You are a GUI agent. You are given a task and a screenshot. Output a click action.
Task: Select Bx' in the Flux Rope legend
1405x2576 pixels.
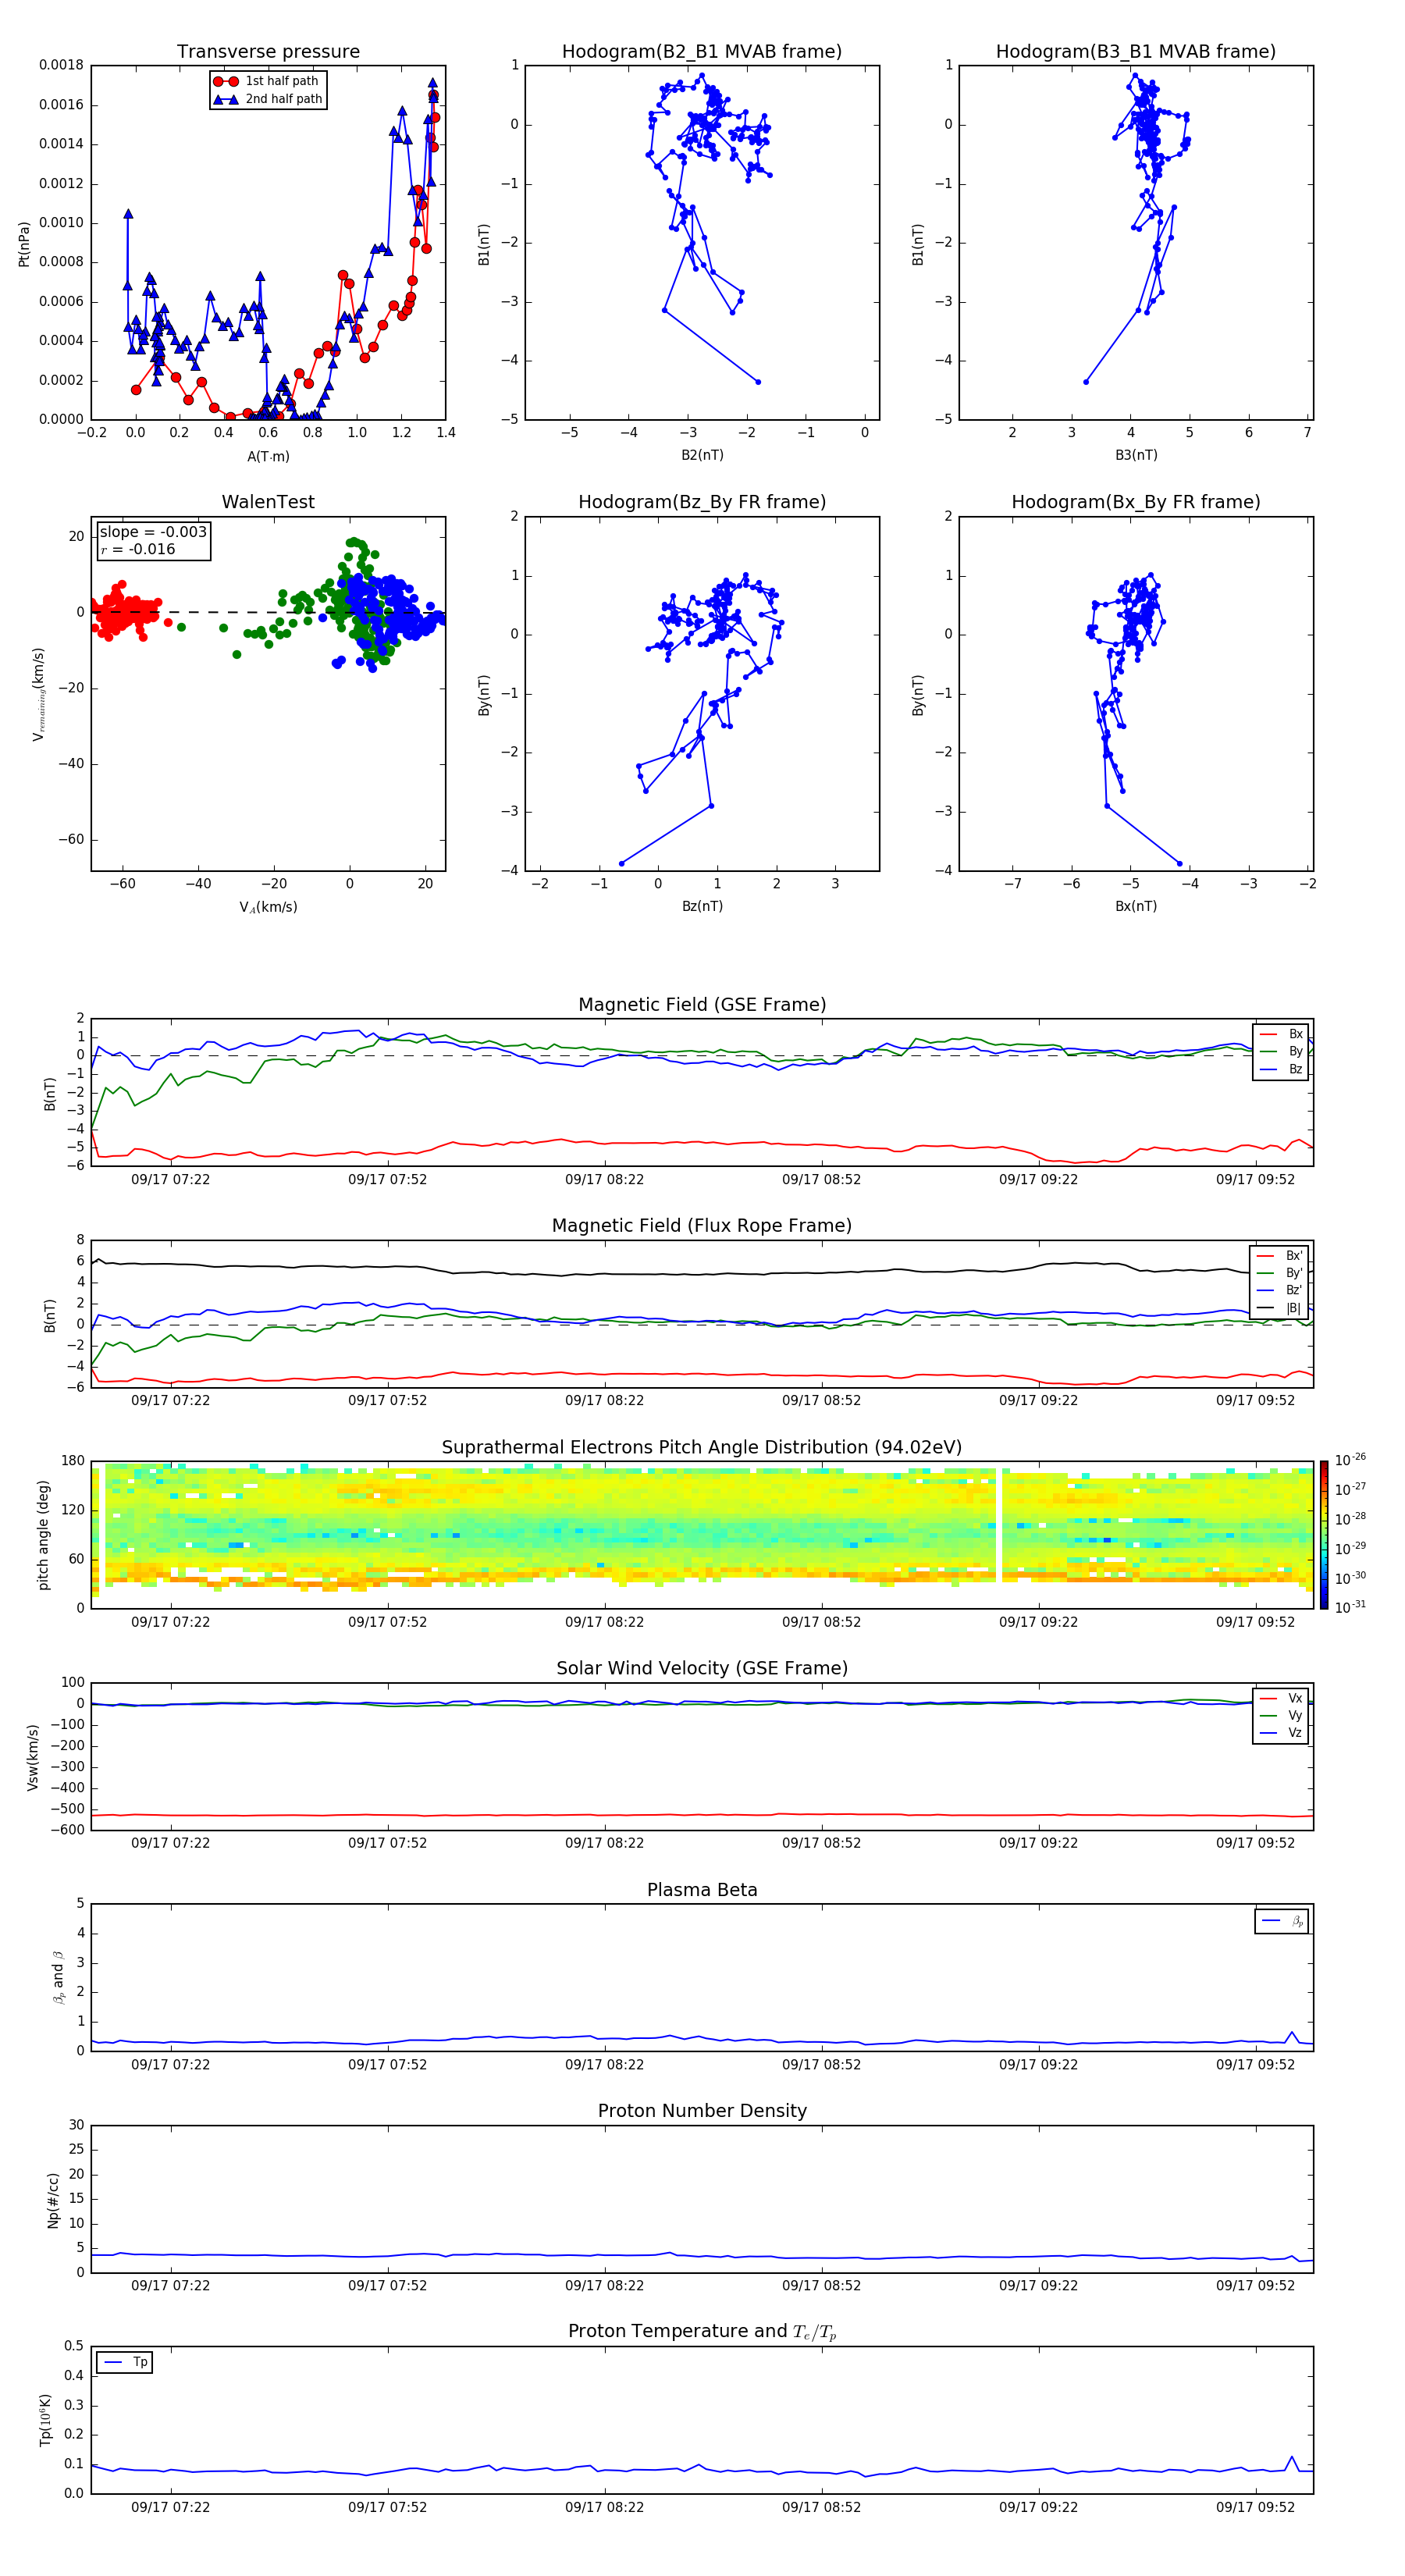click(1280, 1256)
